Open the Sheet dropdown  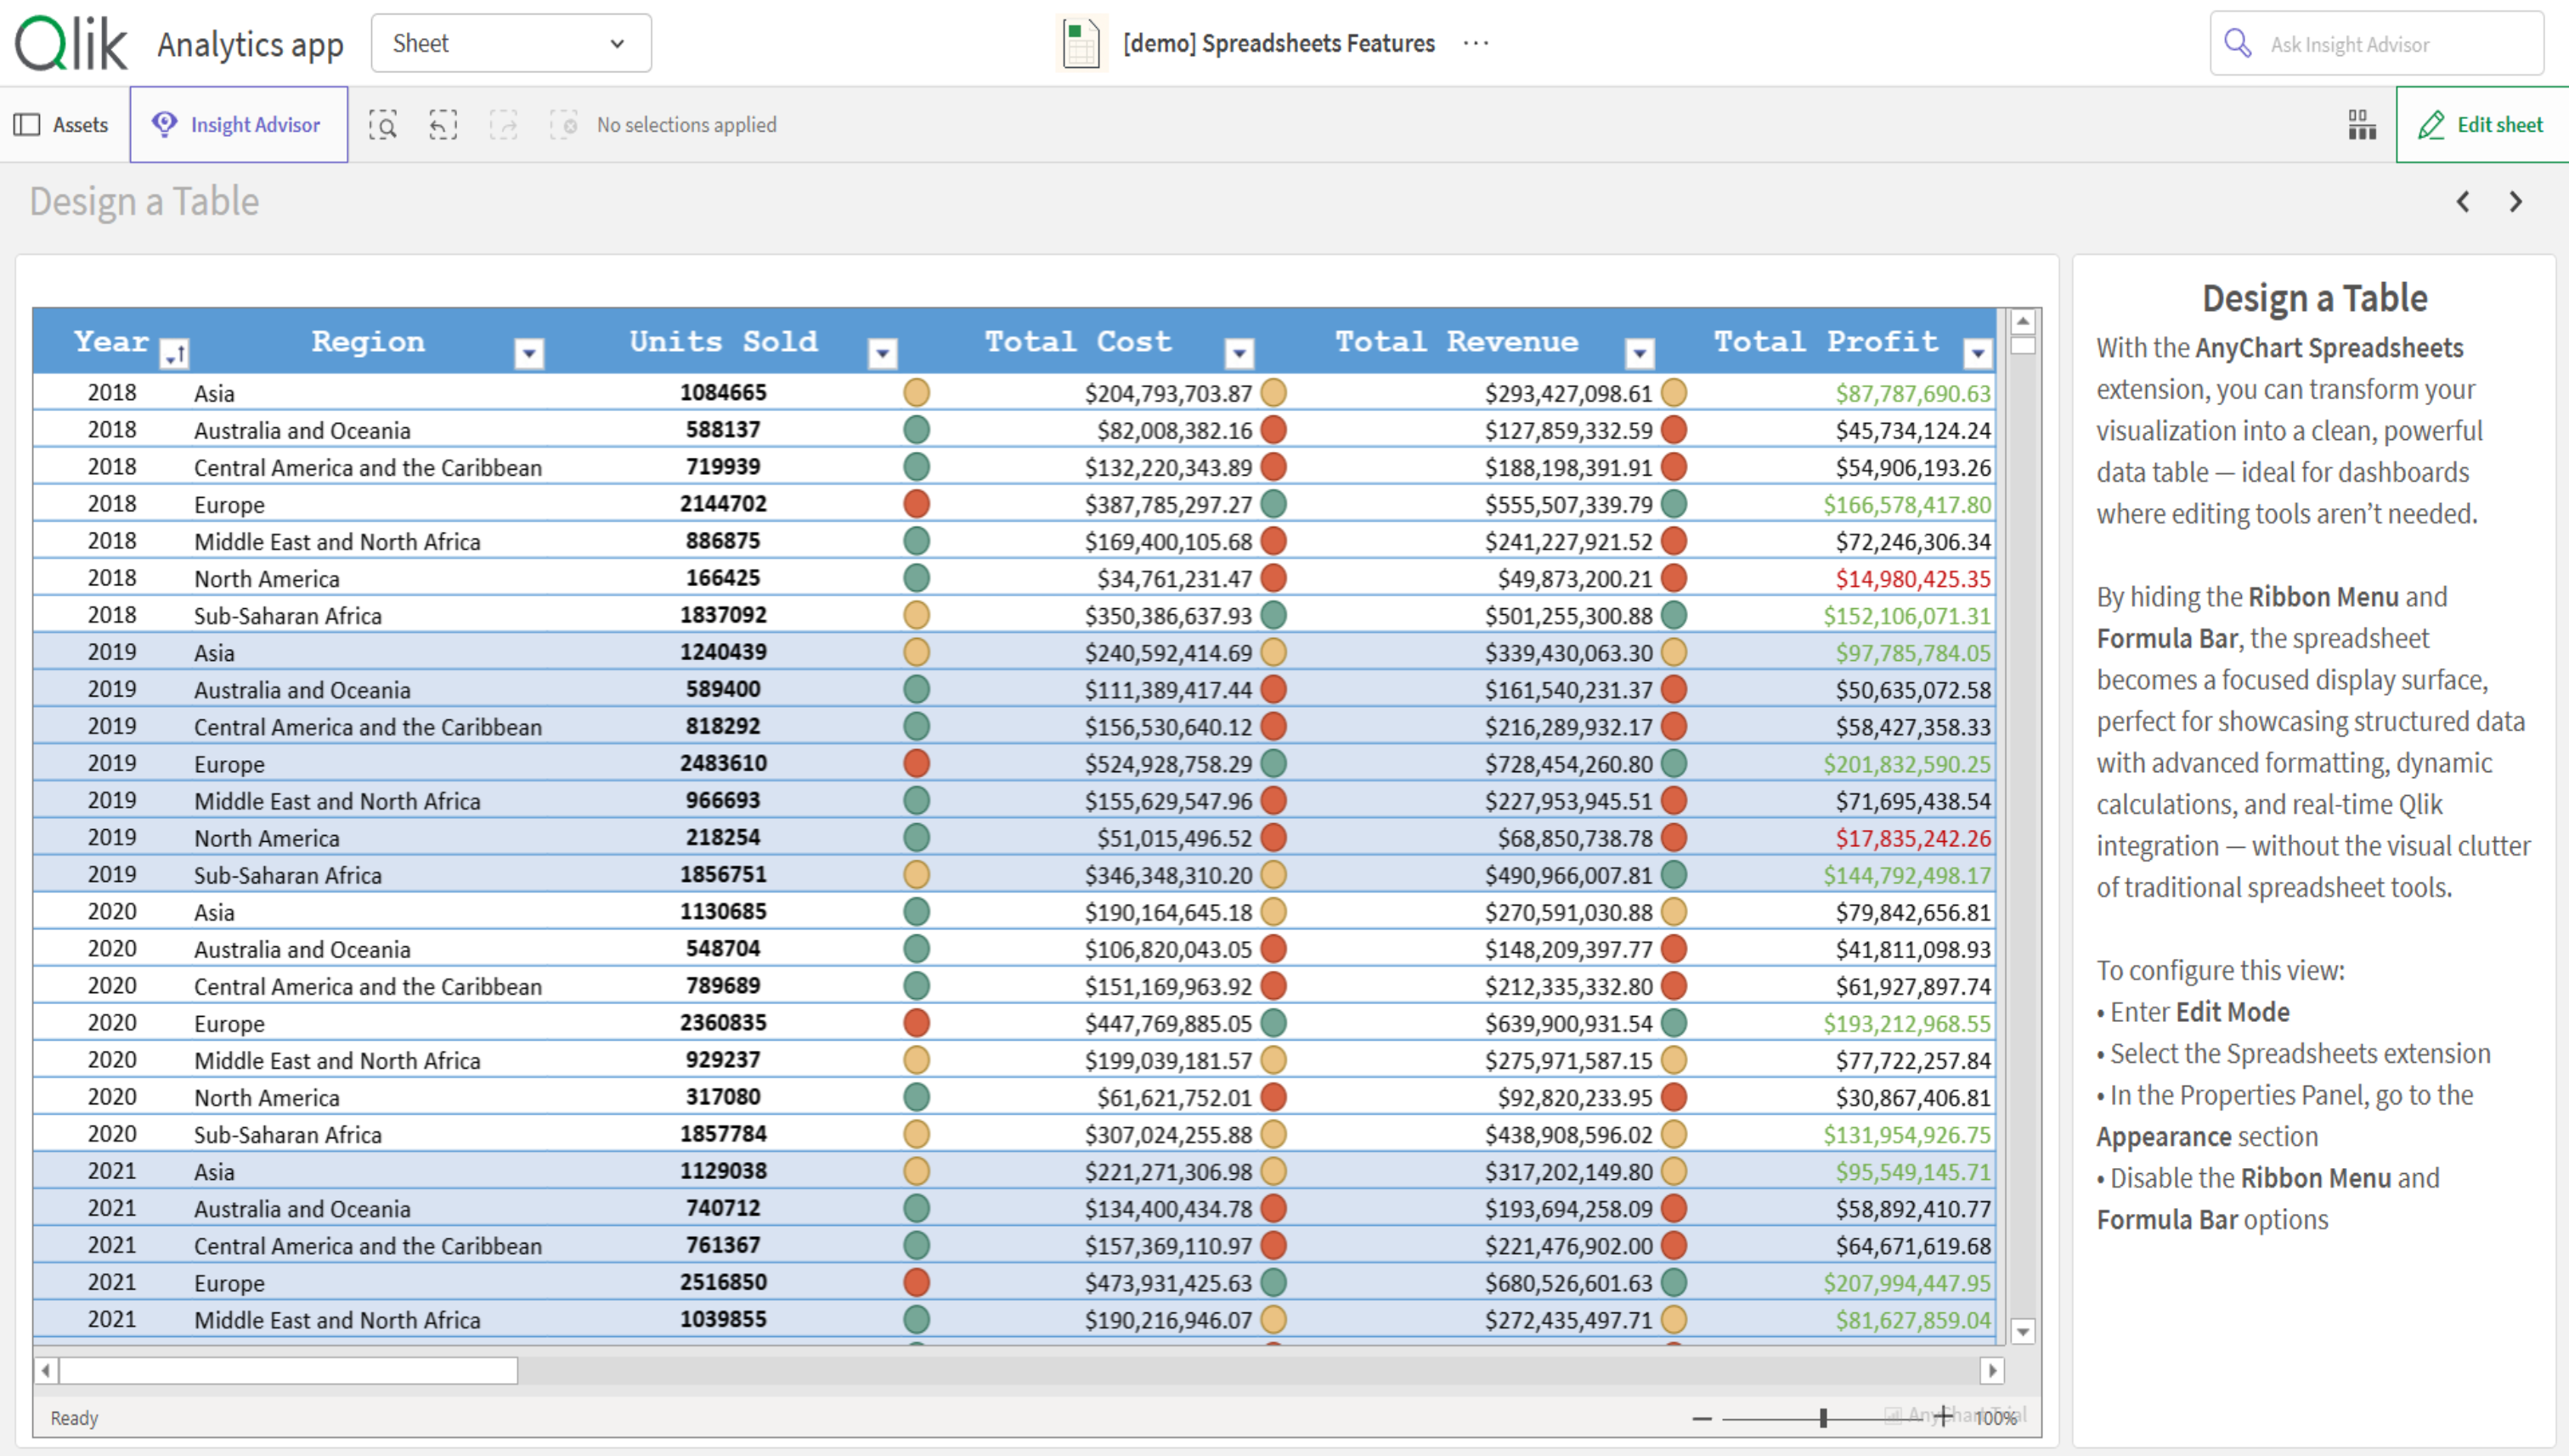[x=511, y=43]
